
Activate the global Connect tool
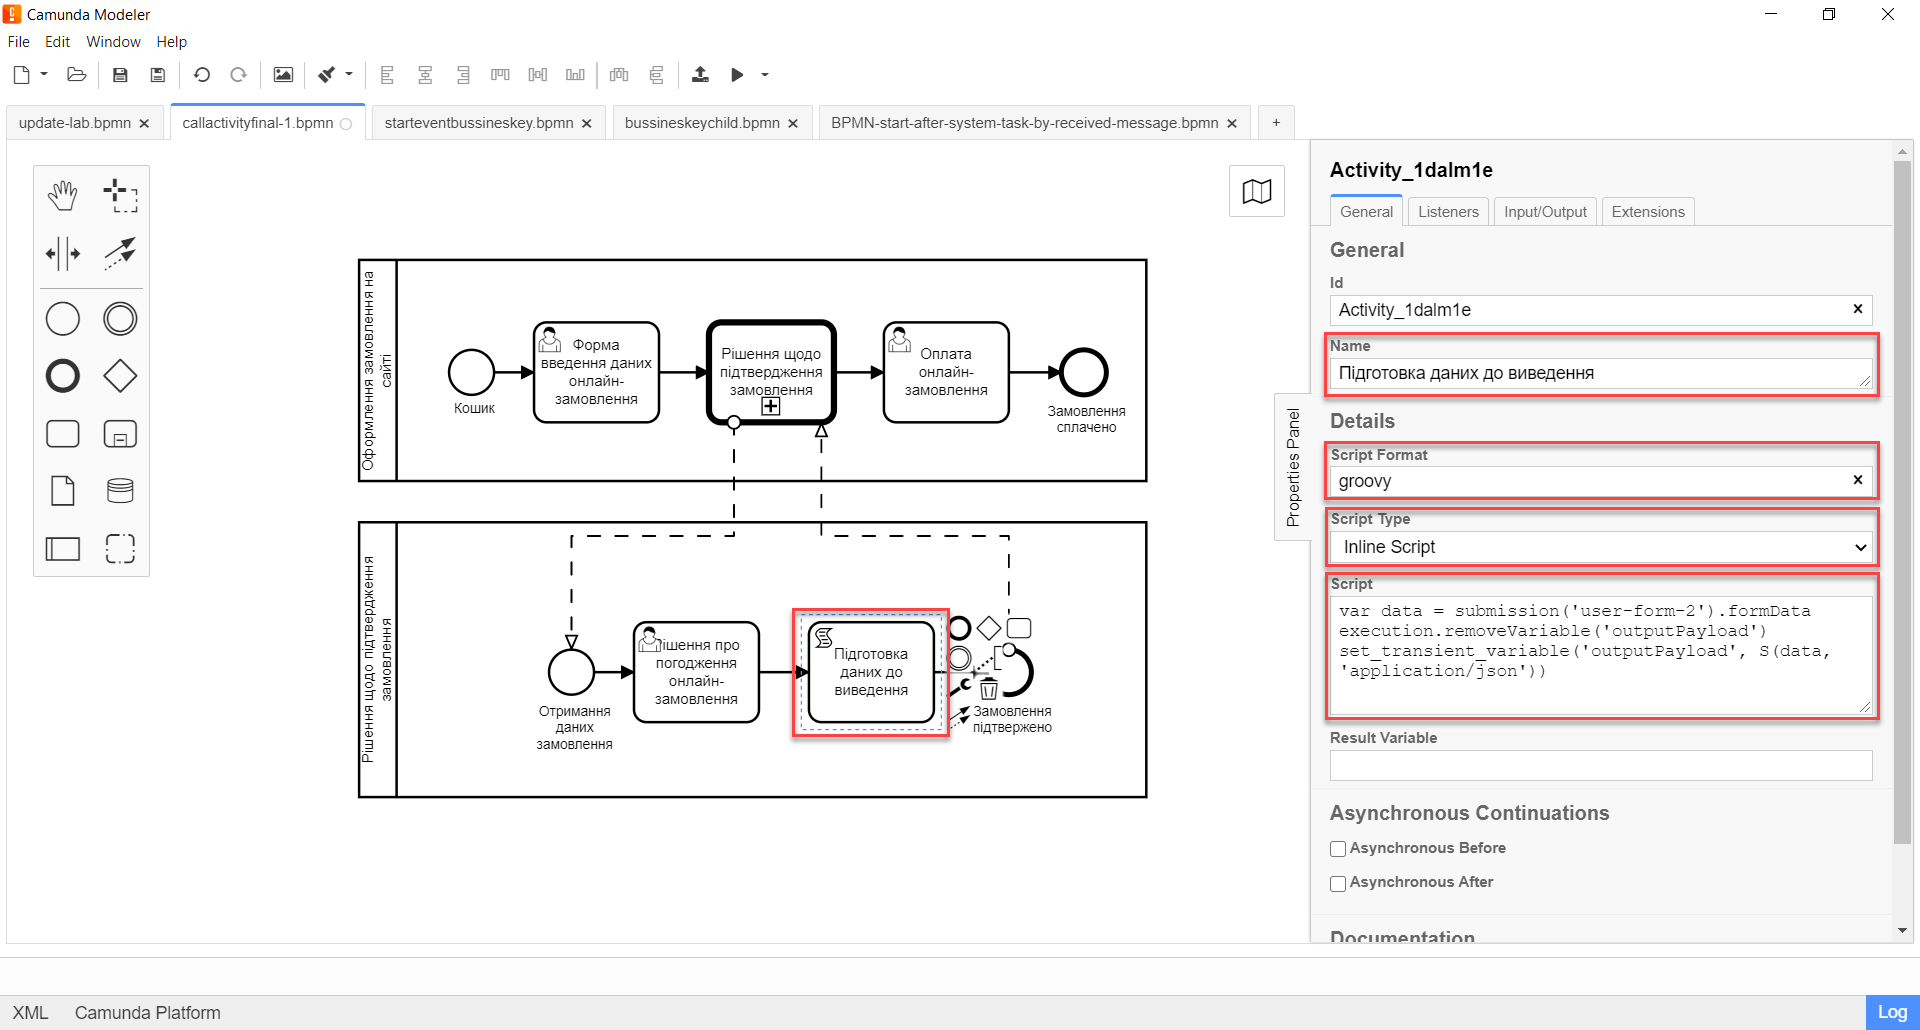click(x=120, y=253)
